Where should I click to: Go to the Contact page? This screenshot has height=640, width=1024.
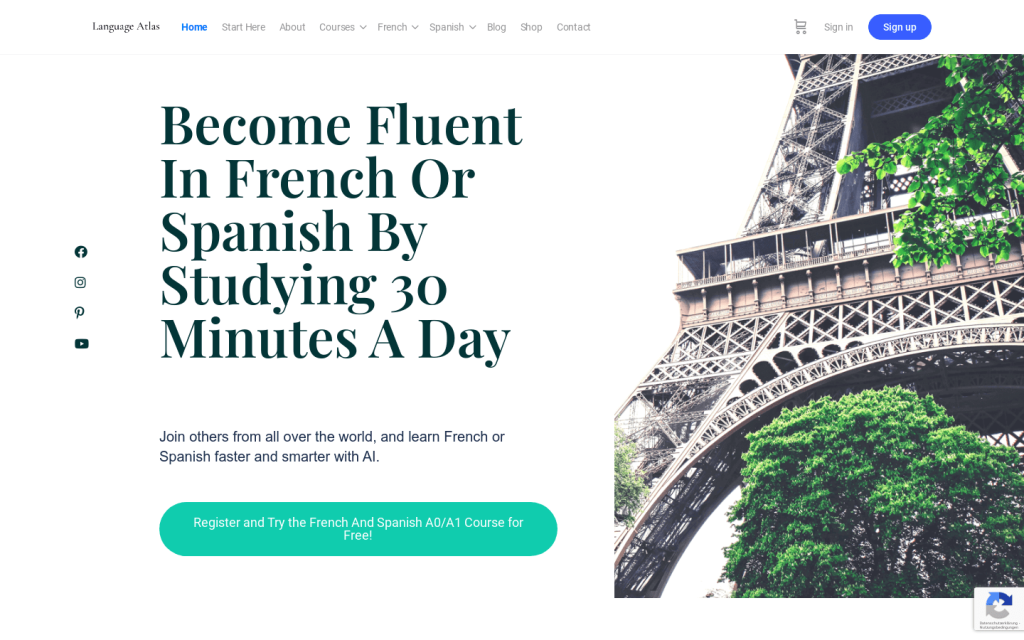pyautogui.click(x=573, y=27)
